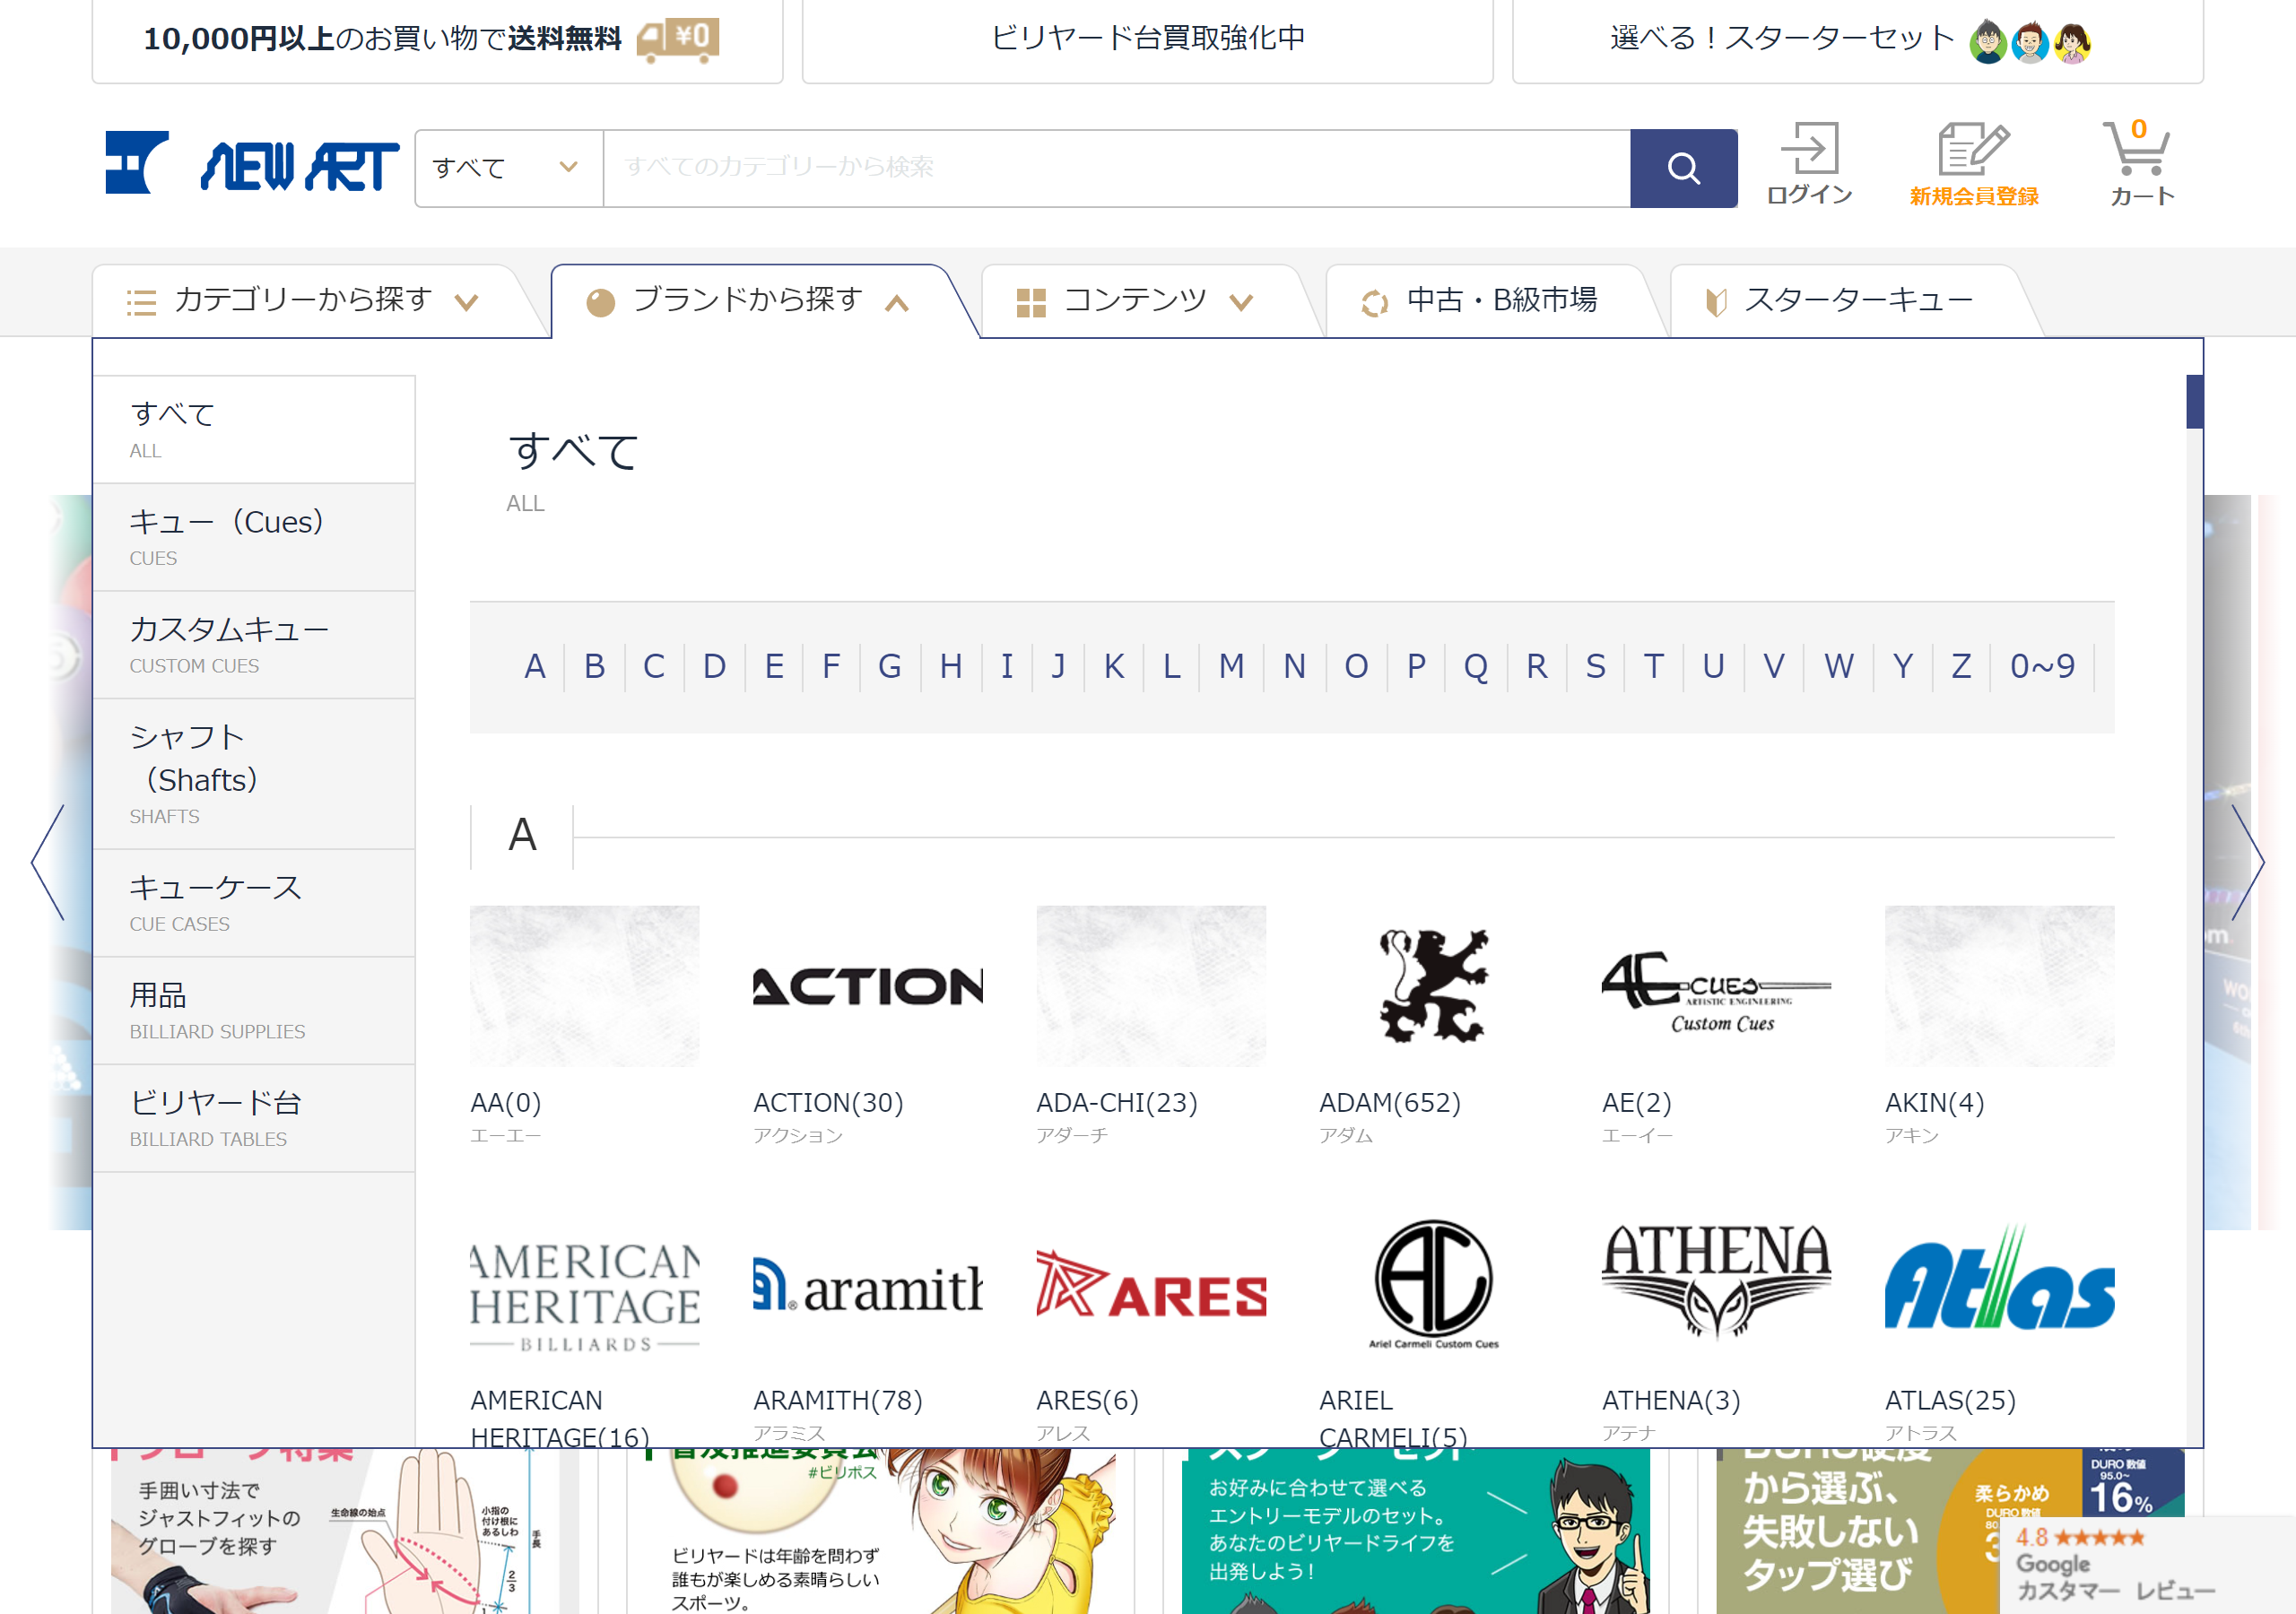The height and width of the screenshot is (1614, 2296).
Task: Open ATHENA(3) brand link
Action: [1671, 1401]
